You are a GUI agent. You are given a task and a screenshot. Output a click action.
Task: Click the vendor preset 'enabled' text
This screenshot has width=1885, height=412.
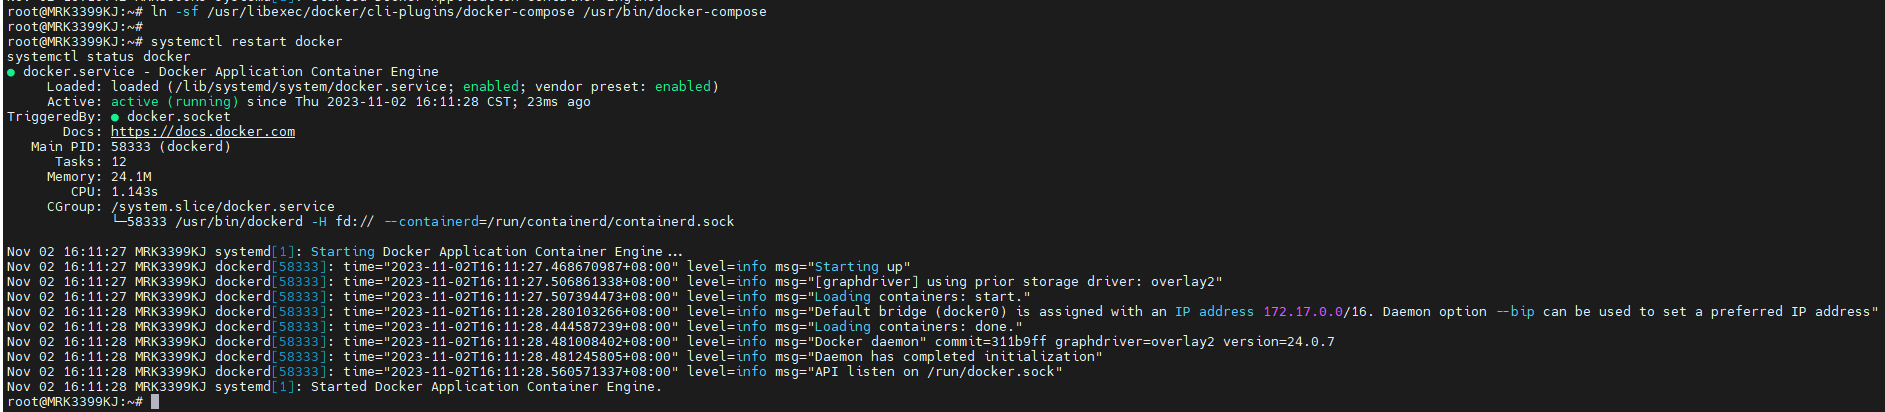[683, 87]
